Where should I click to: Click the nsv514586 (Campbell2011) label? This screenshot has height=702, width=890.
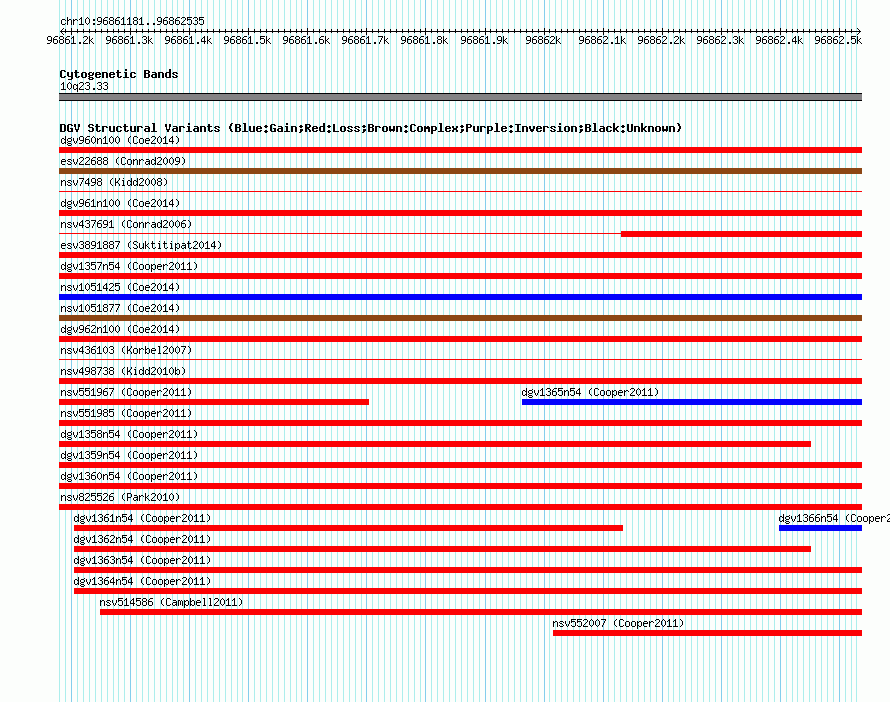171,602
